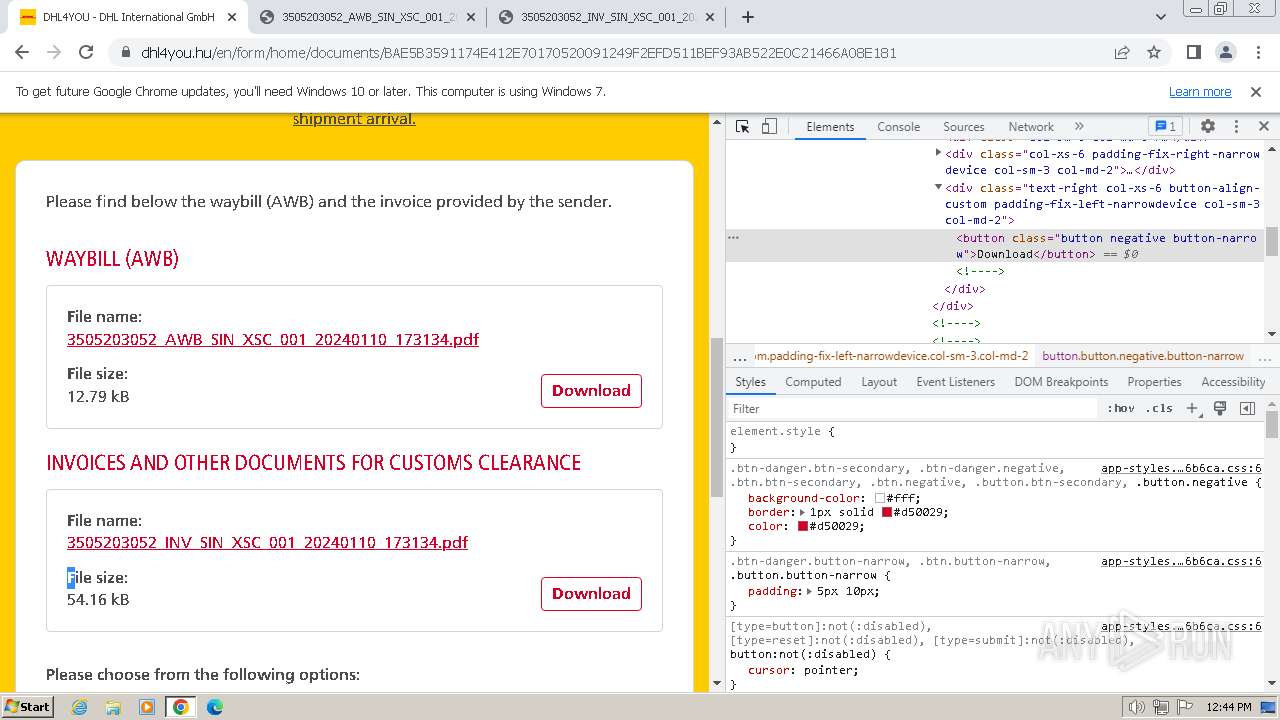Close the DHL4YOU browser tab
The height and width of the screenshot is (720, 1280).
pos(231,17)
